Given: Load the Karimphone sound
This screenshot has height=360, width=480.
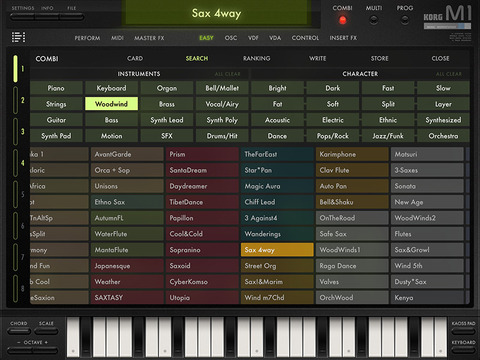Looking at the screenshot, I should point(352,154).
